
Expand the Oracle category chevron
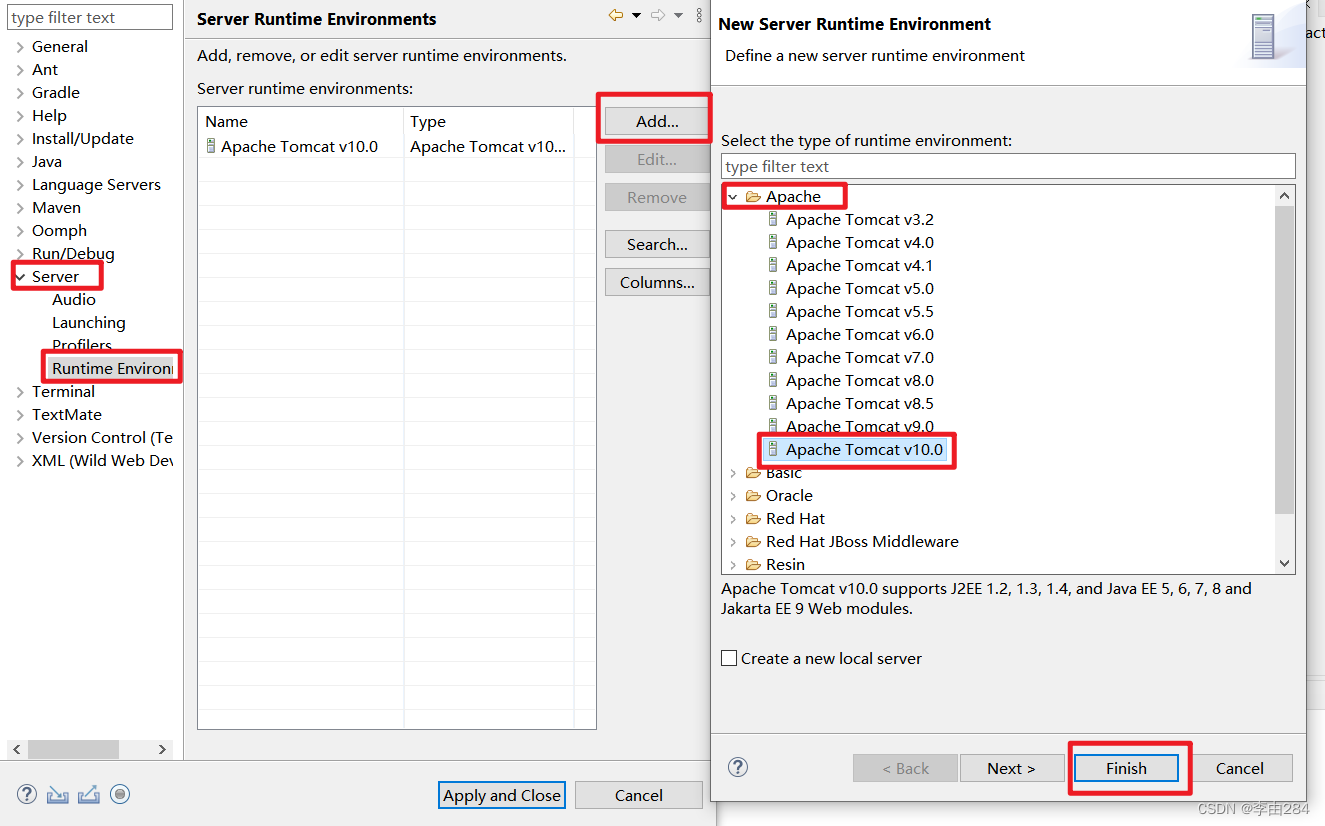733,496
